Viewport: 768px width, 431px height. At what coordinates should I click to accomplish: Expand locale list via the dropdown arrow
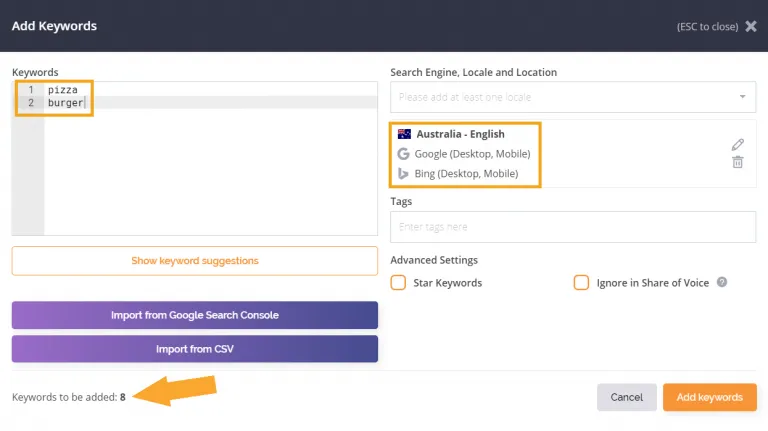[743, 97]
